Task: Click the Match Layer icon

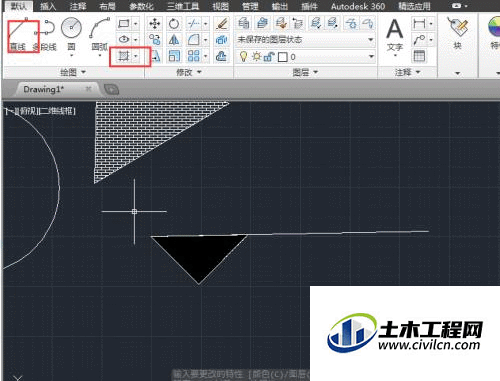Action: 281,23
